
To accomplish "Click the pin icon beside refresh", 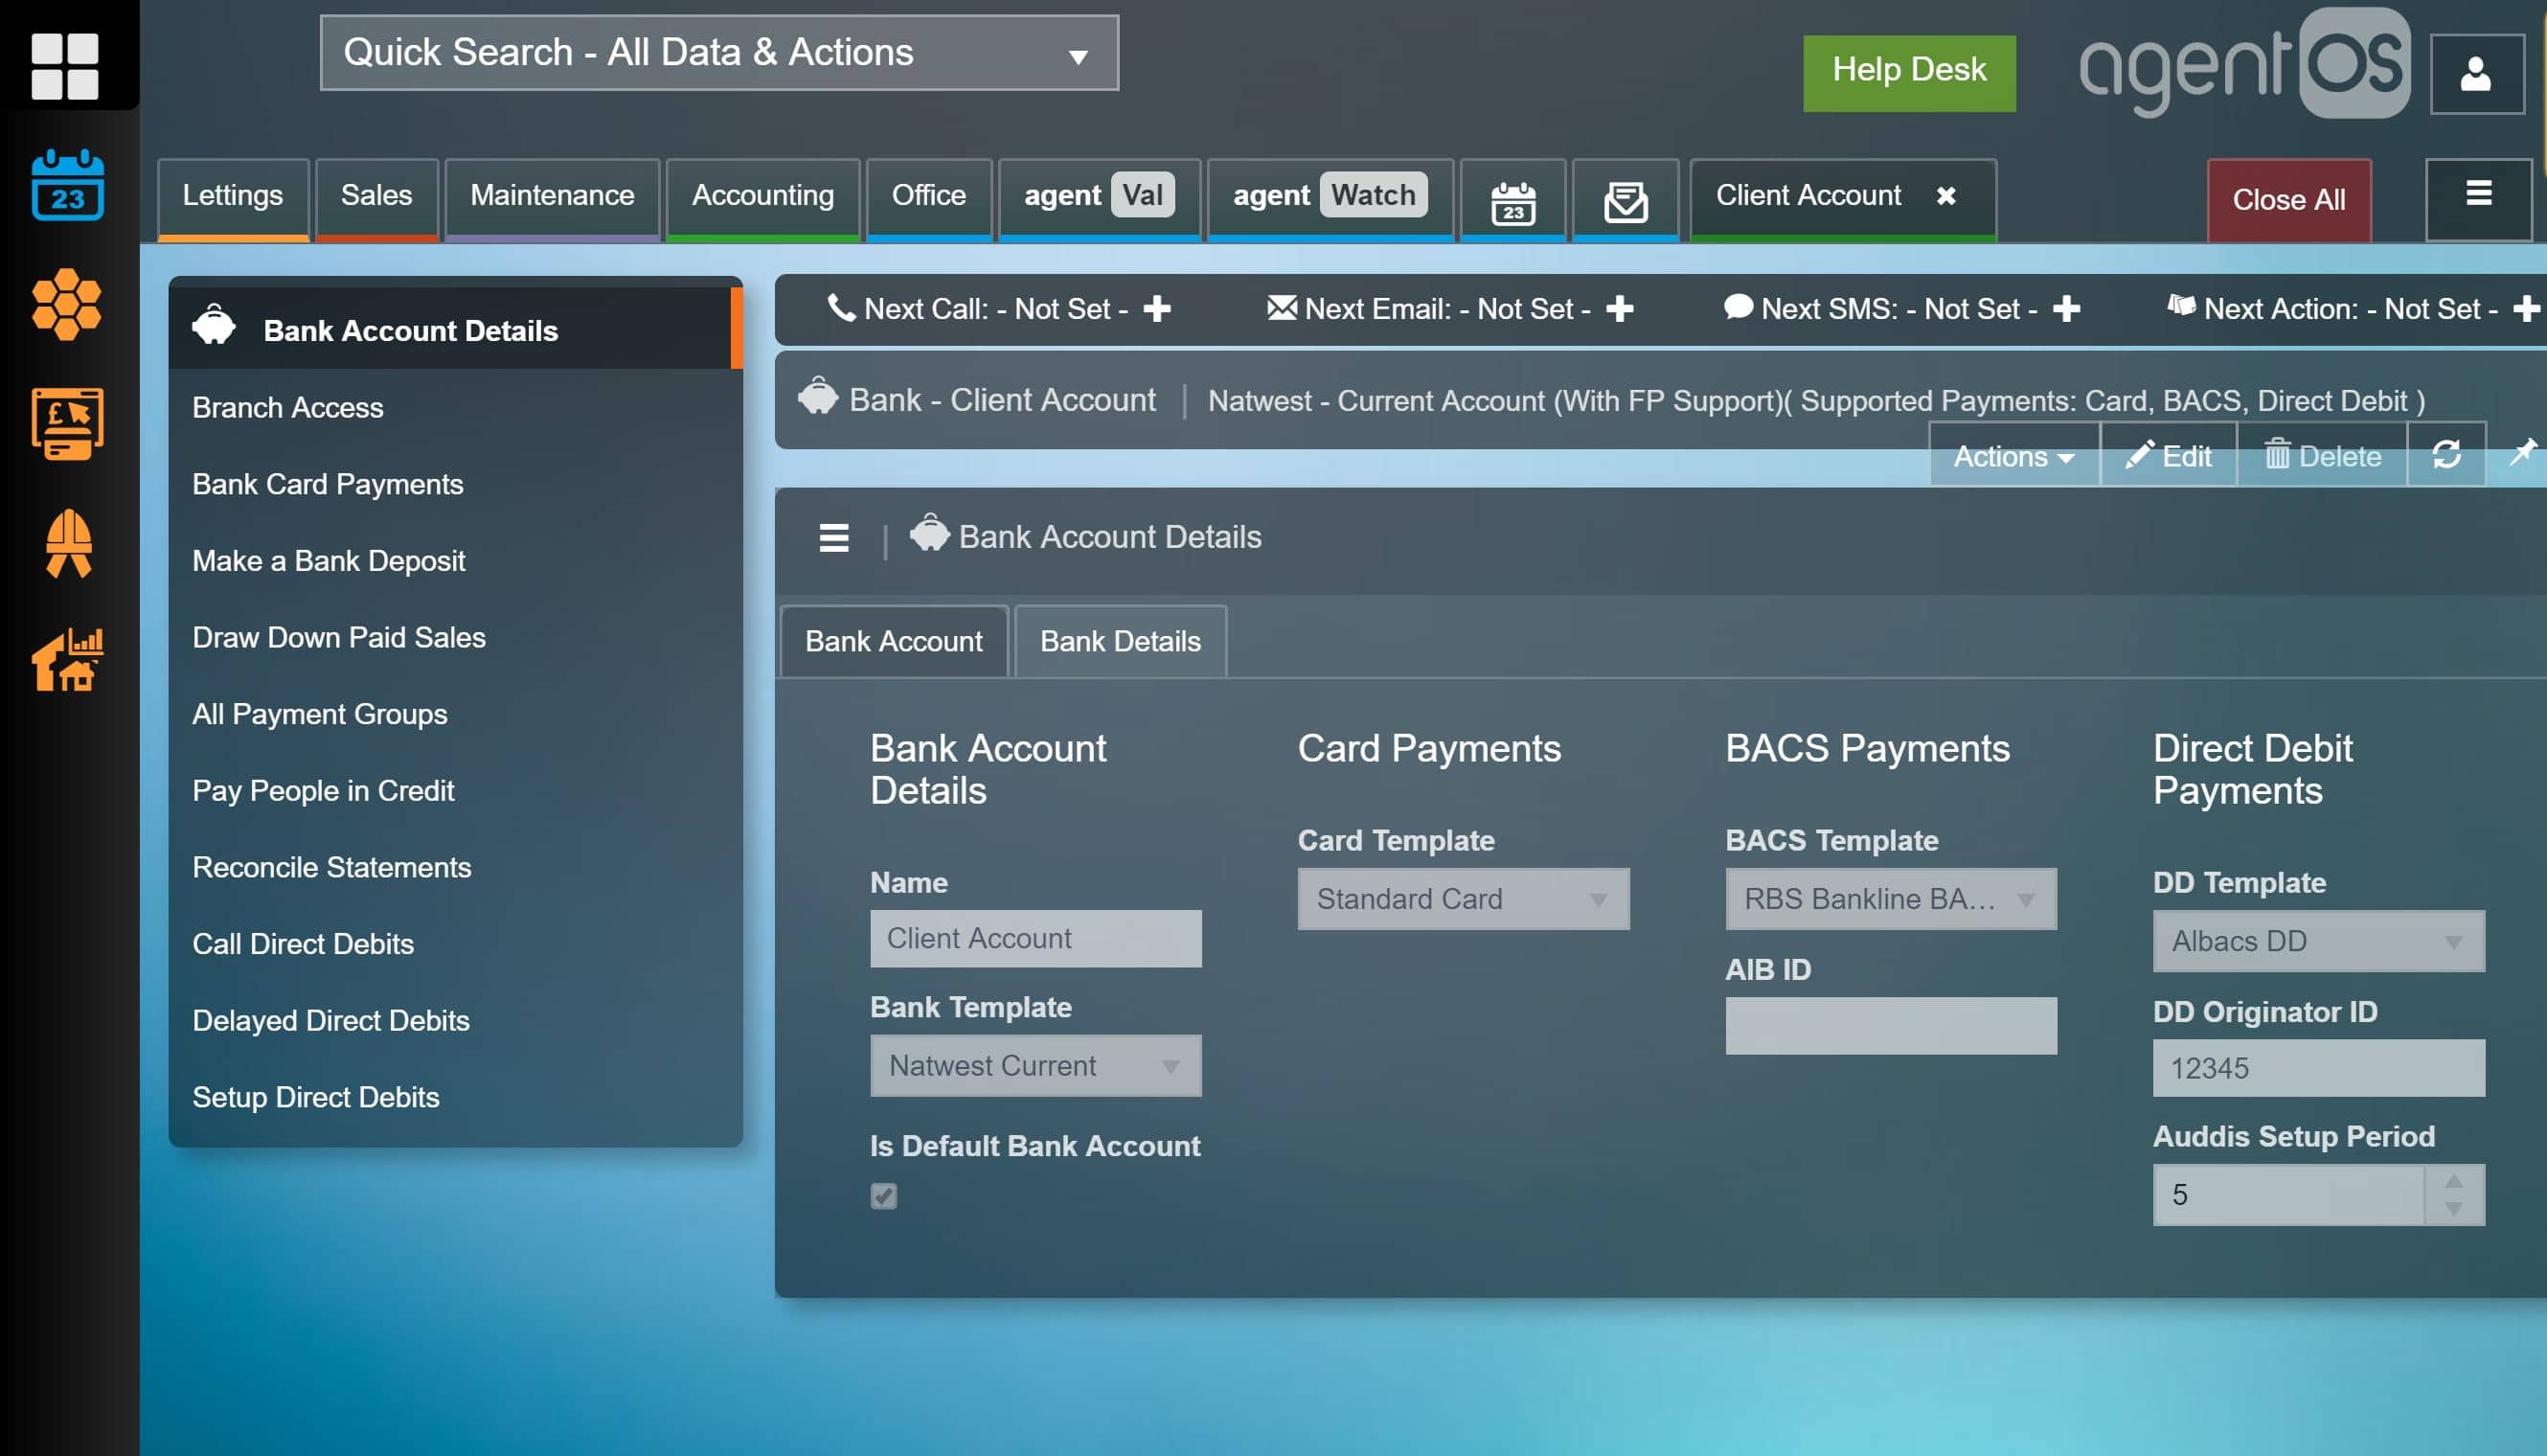I will 2522,453.
